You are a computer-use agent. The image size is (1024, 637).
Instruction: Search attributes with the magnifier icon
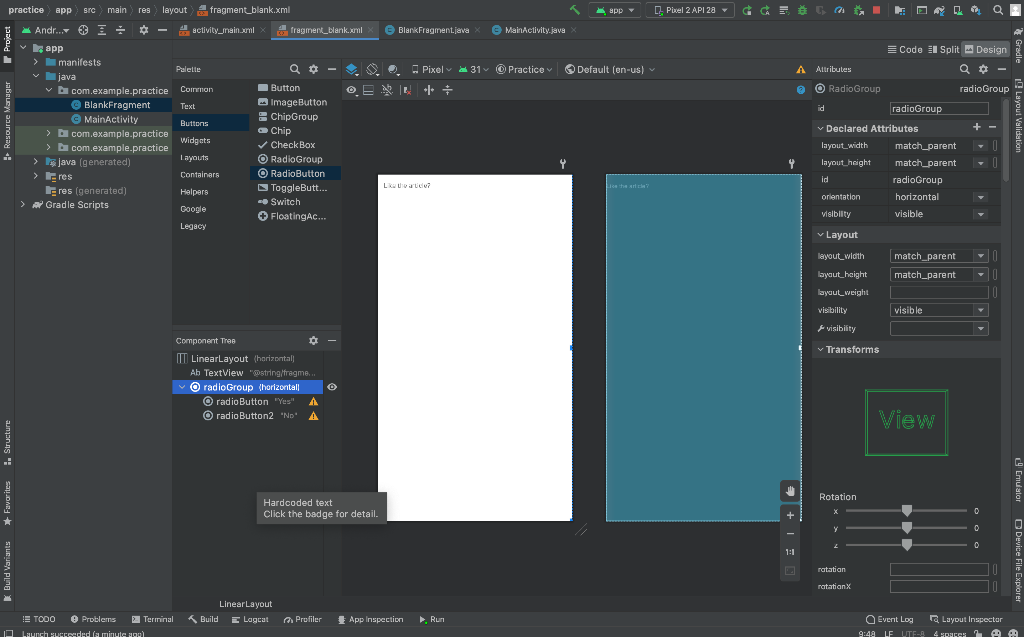click(x=965, y=69)
